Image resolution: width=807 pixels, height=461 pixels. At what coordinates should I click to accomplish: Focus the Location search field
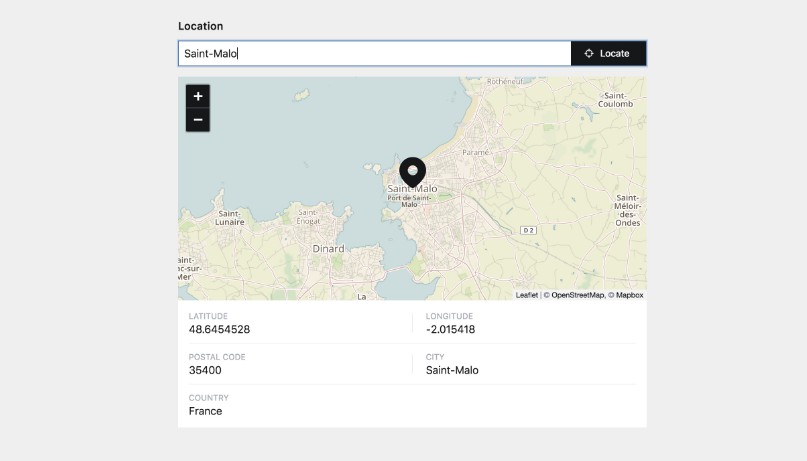click(374, 53)
